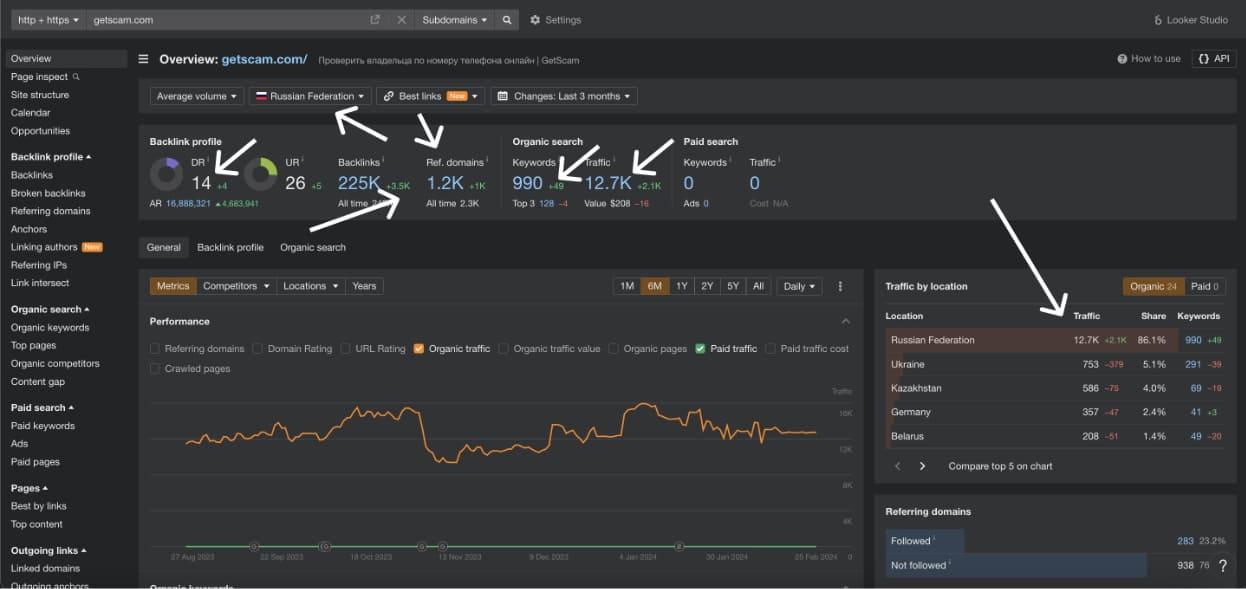
Task: Open the Best links dropdown
Action: pos(430,96)
